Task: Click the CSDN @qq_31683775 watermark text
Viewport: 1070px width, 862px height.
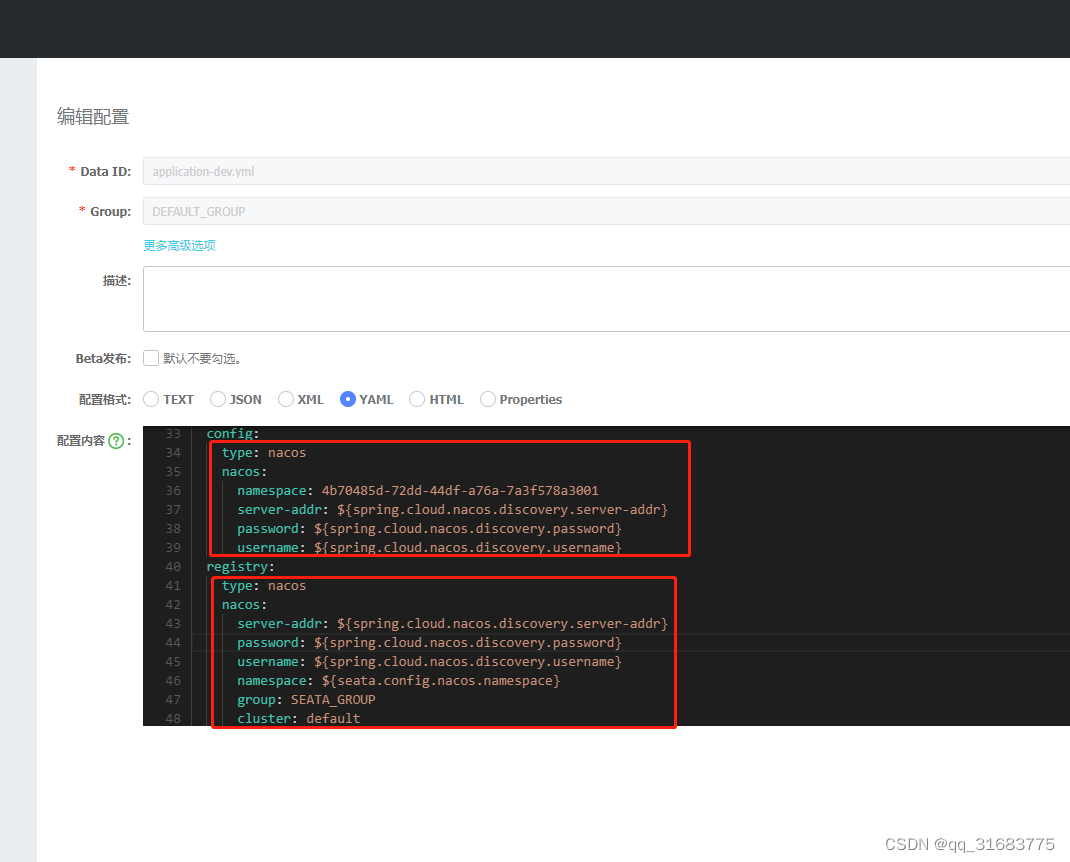Action: point(968,843)
